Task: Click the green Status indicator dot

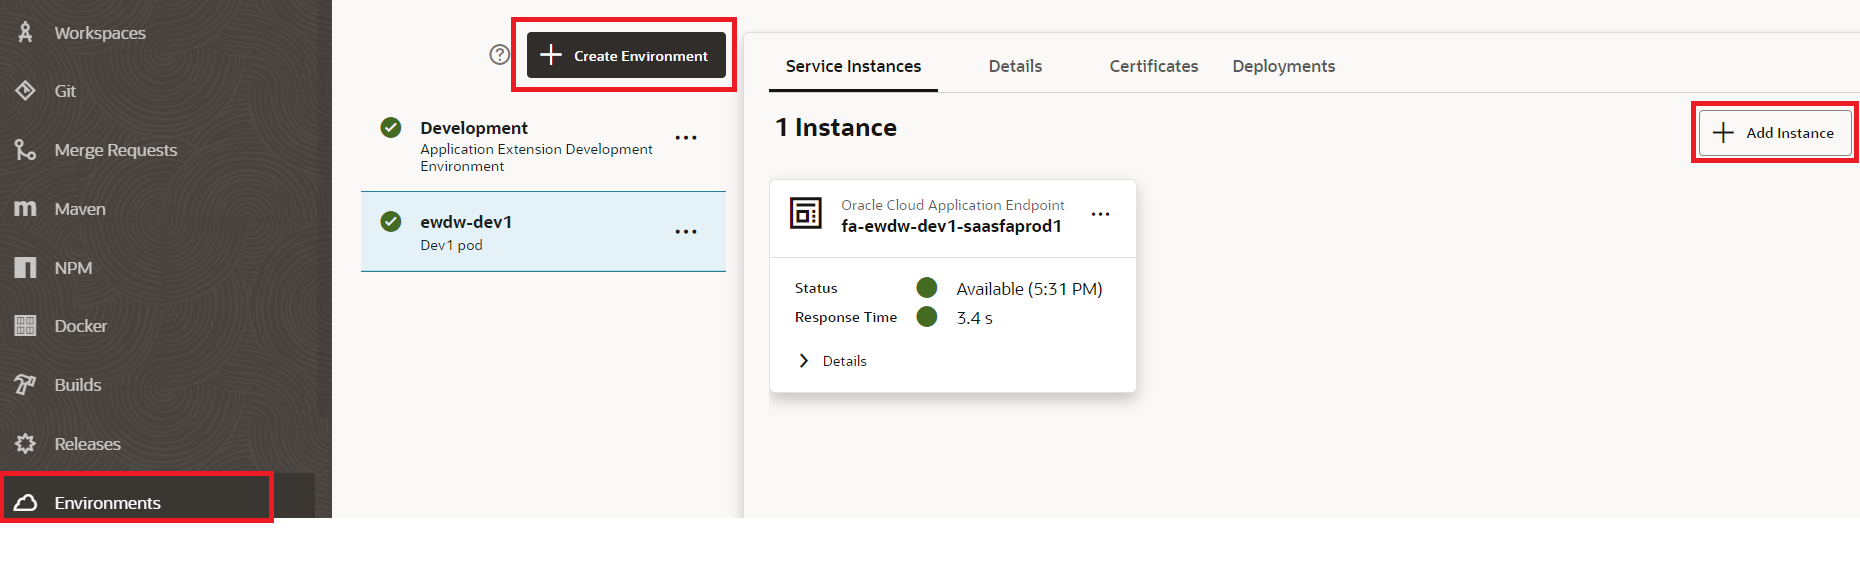Action: pos(927,288)
